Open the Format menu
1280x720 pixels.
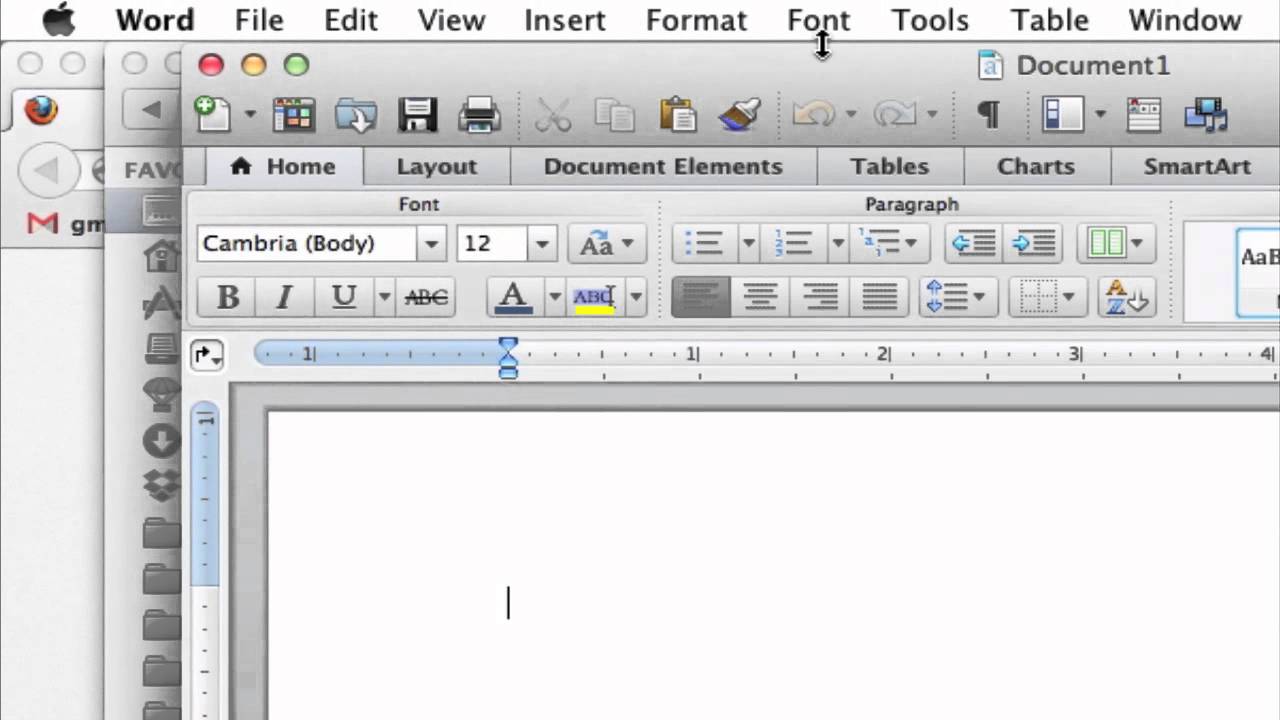click(x=696, y=20)
